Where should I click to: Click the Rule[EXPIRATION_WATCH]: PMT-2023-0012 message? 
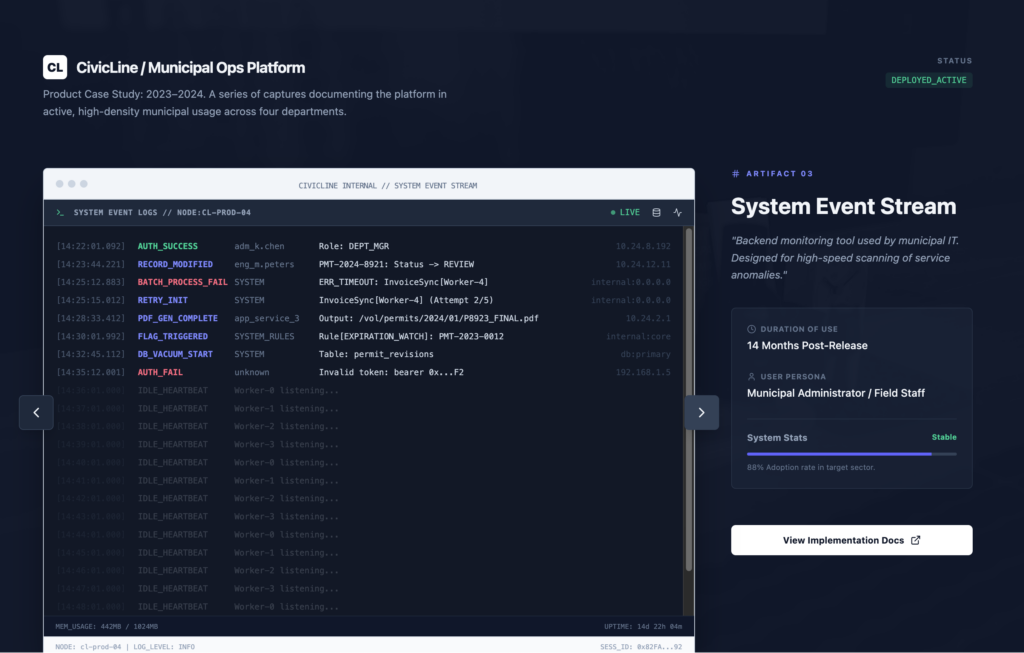411,336
